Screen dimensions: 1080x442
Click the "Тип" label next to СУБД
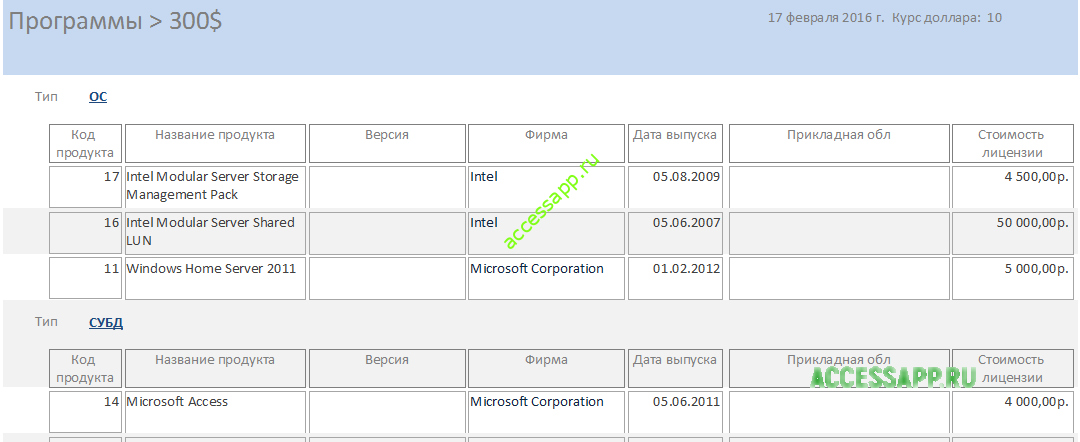(x=47, y=322)
